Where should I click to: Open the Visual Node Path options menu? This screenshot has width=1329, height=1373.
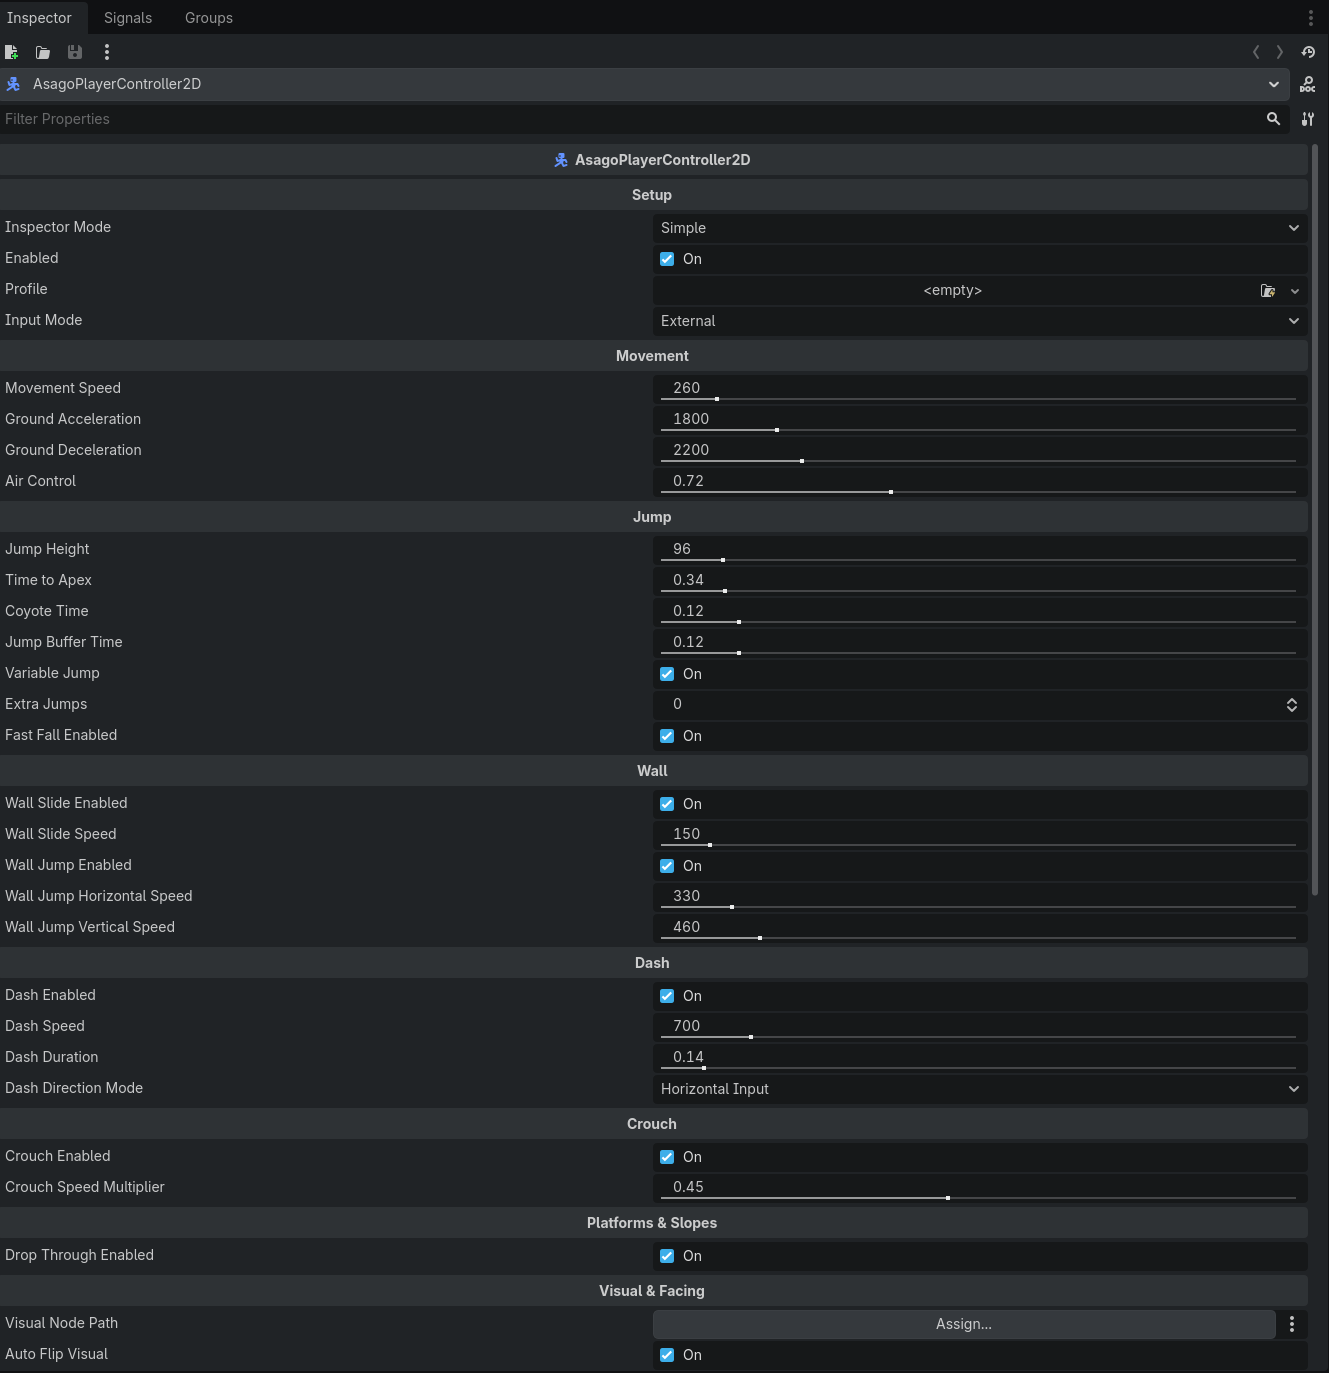pos(1292,1324)
